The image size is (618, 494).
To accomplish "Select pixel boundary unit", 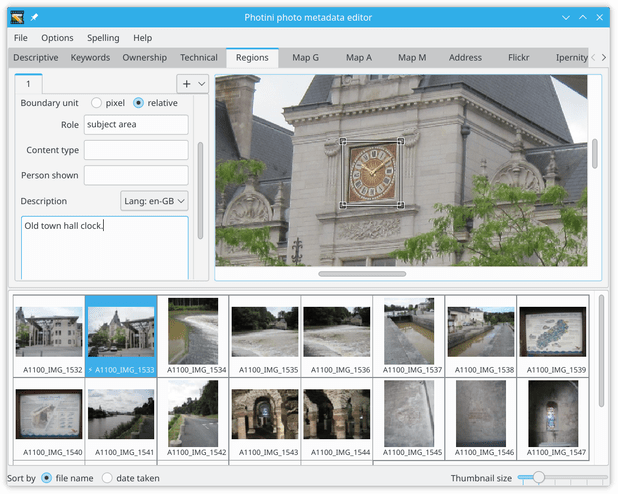I will [97, 103].
